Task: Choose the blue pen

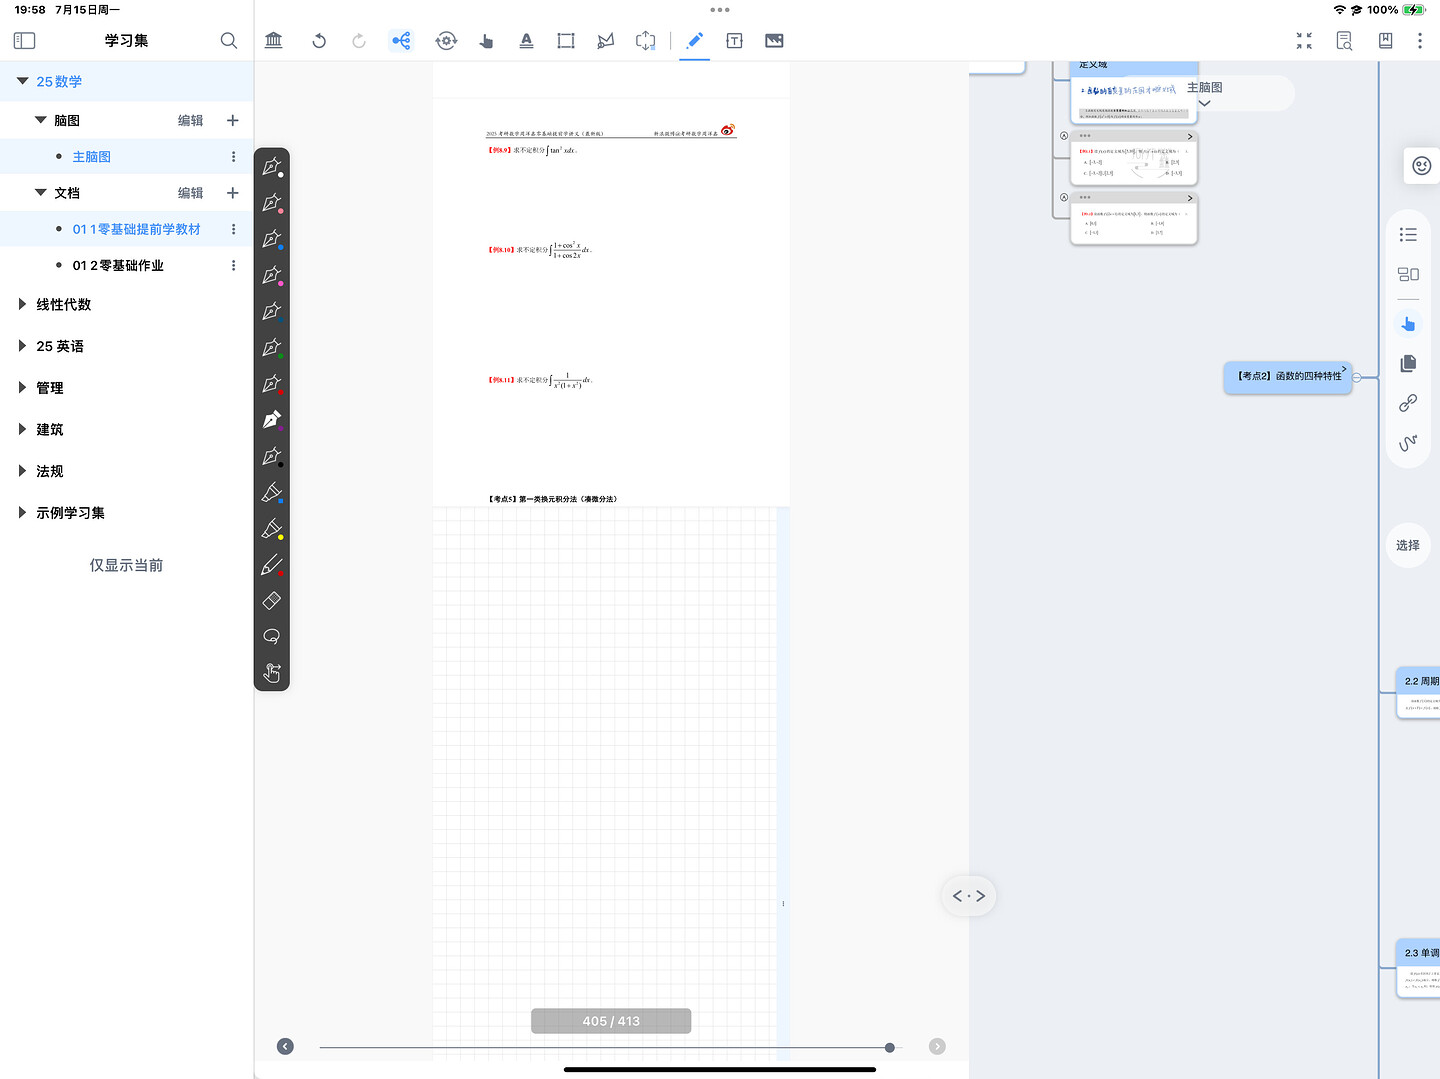Action: click(x=272, y=239)
